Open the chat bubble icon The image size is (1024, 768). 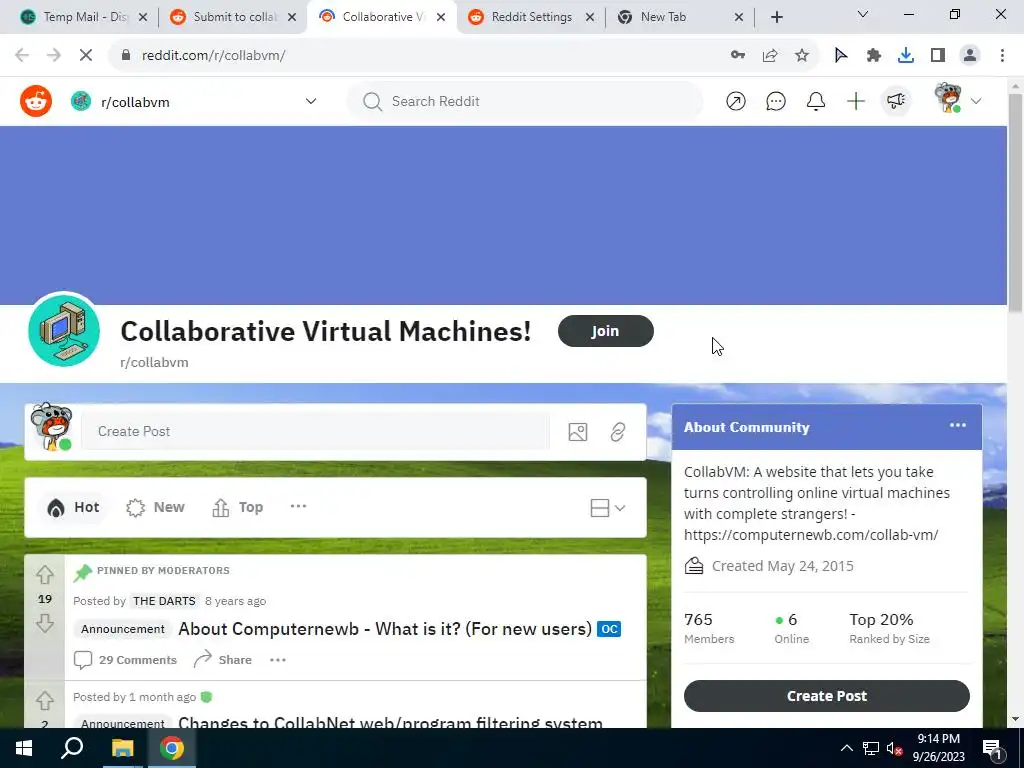pyautogui.click(x=775, y=101)
